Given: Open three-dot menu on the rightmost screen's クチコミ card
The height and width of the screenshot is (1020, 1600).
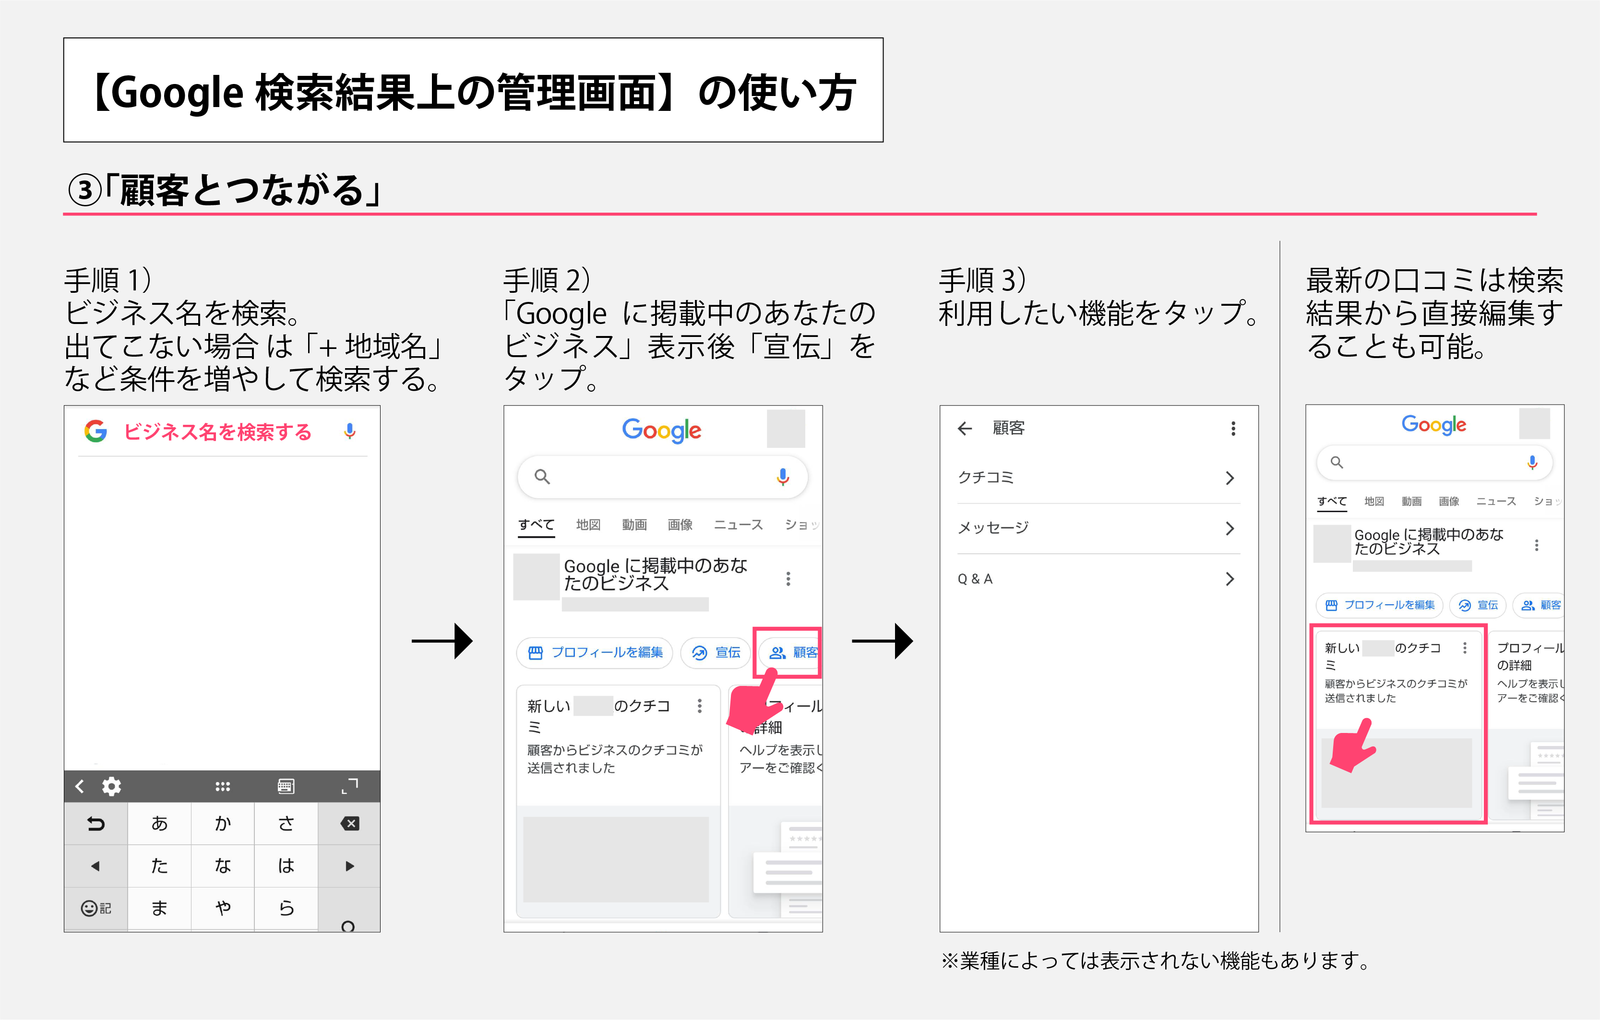Looking at the screenshot, I should (1465, 648).
